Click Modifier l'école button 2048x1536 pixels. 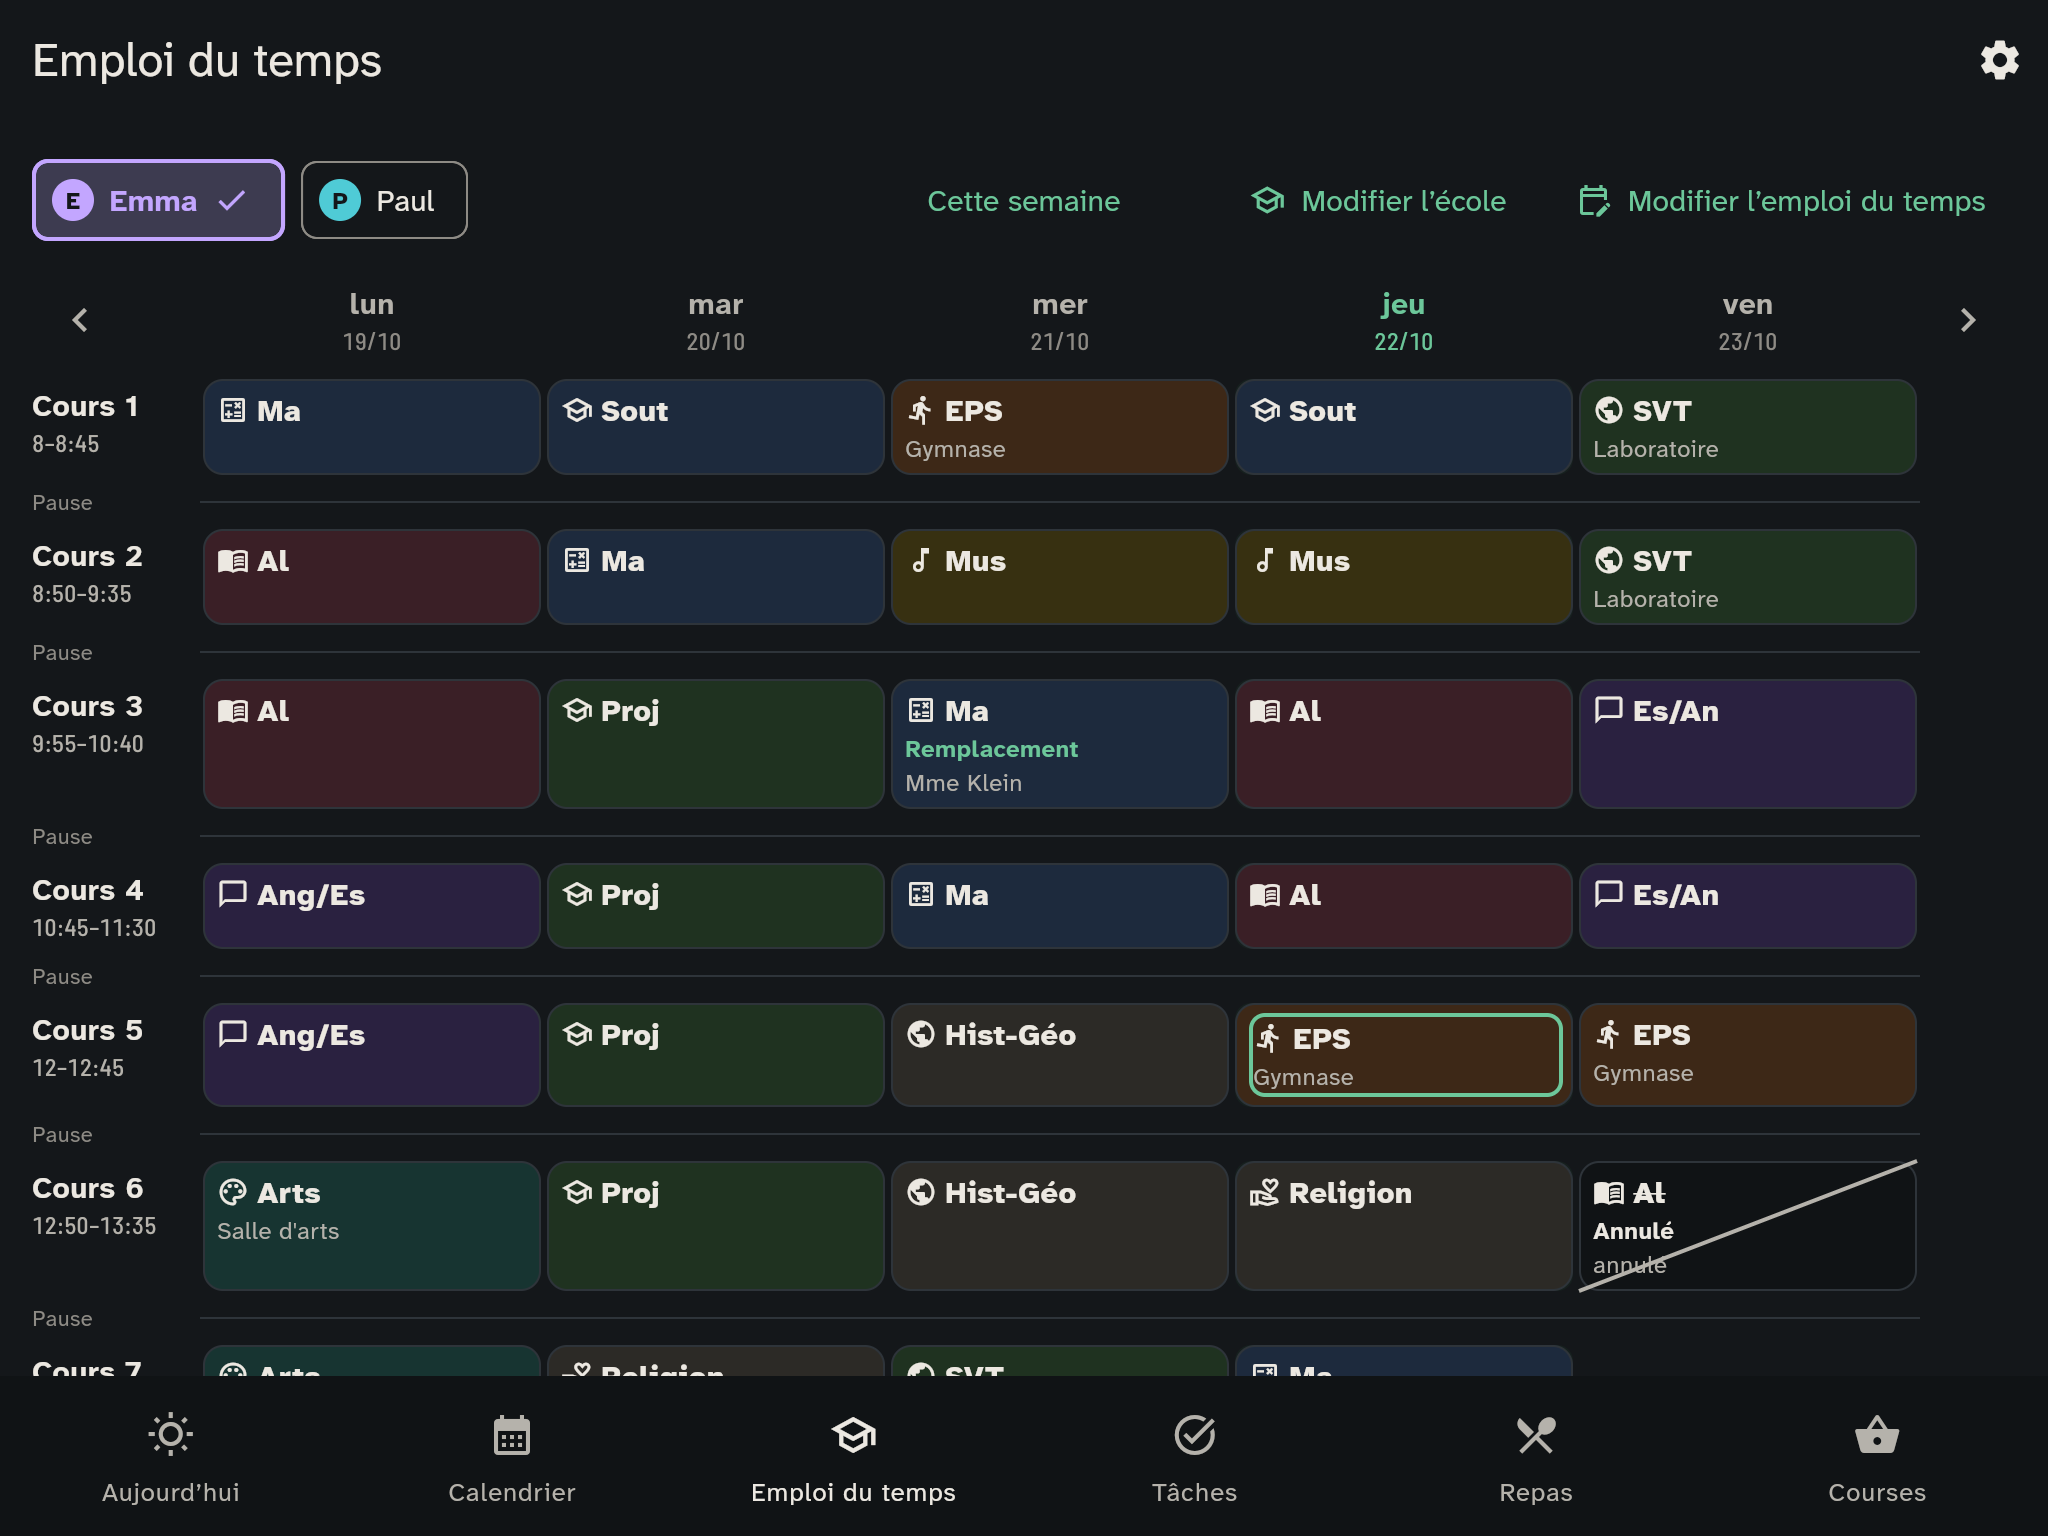1378,201
